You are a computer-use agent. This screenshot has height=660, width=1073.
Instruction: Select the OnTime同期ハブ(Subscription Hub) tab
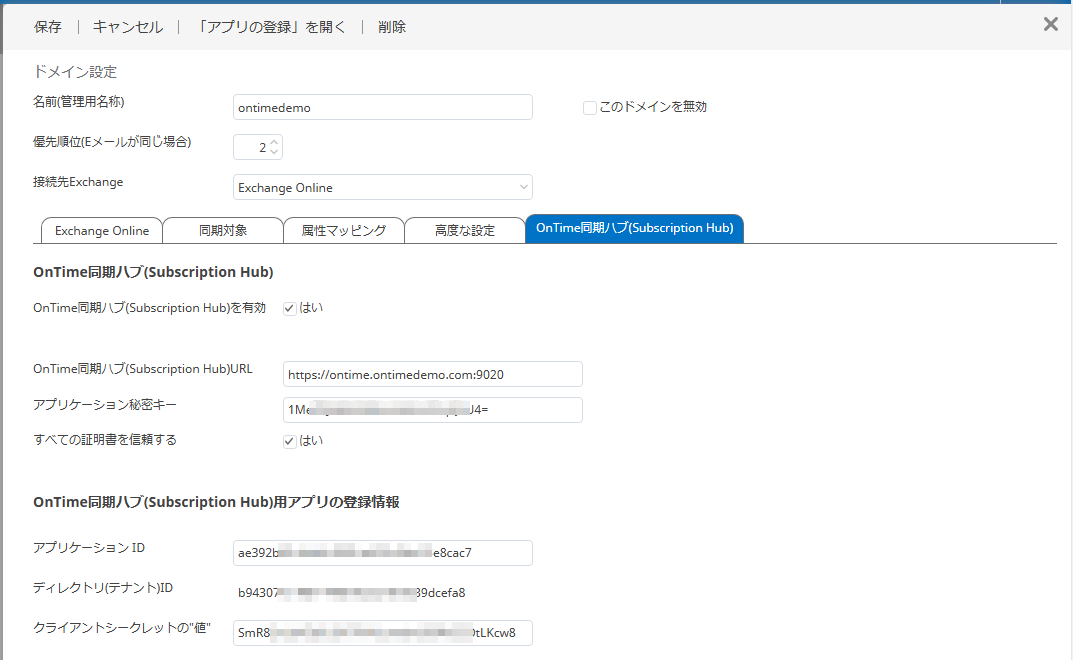coord(634,229)
